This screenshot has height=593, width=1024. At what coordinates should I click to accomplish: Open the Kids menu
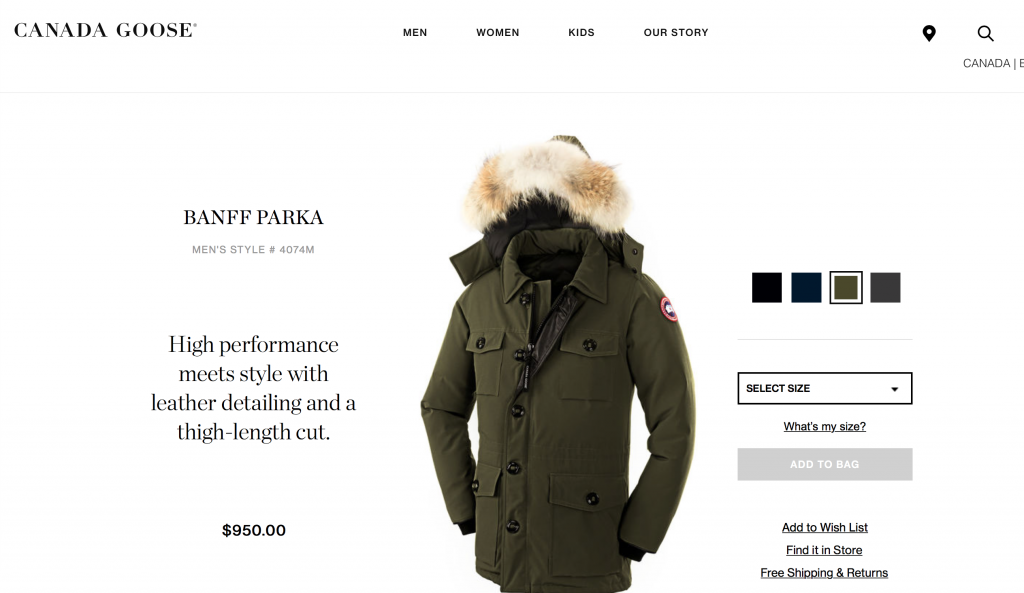[581, 33]
